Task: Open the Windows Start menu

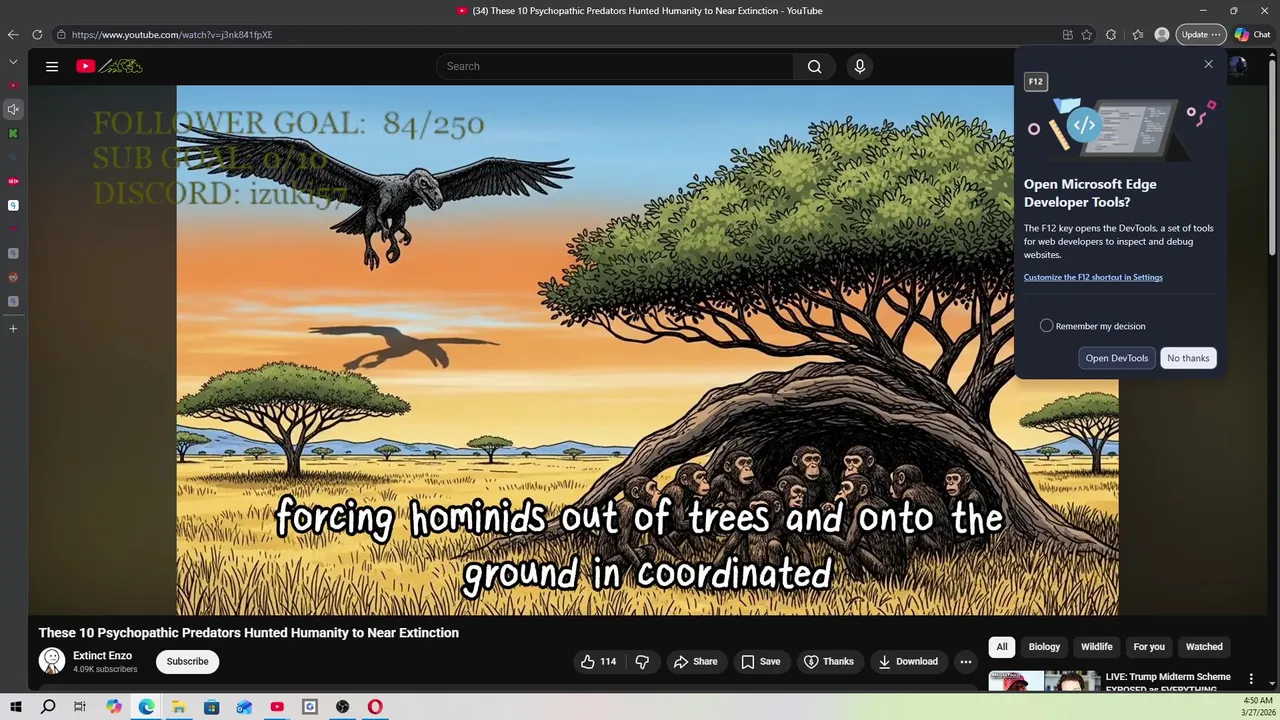Action: click(x=15, y=707)
